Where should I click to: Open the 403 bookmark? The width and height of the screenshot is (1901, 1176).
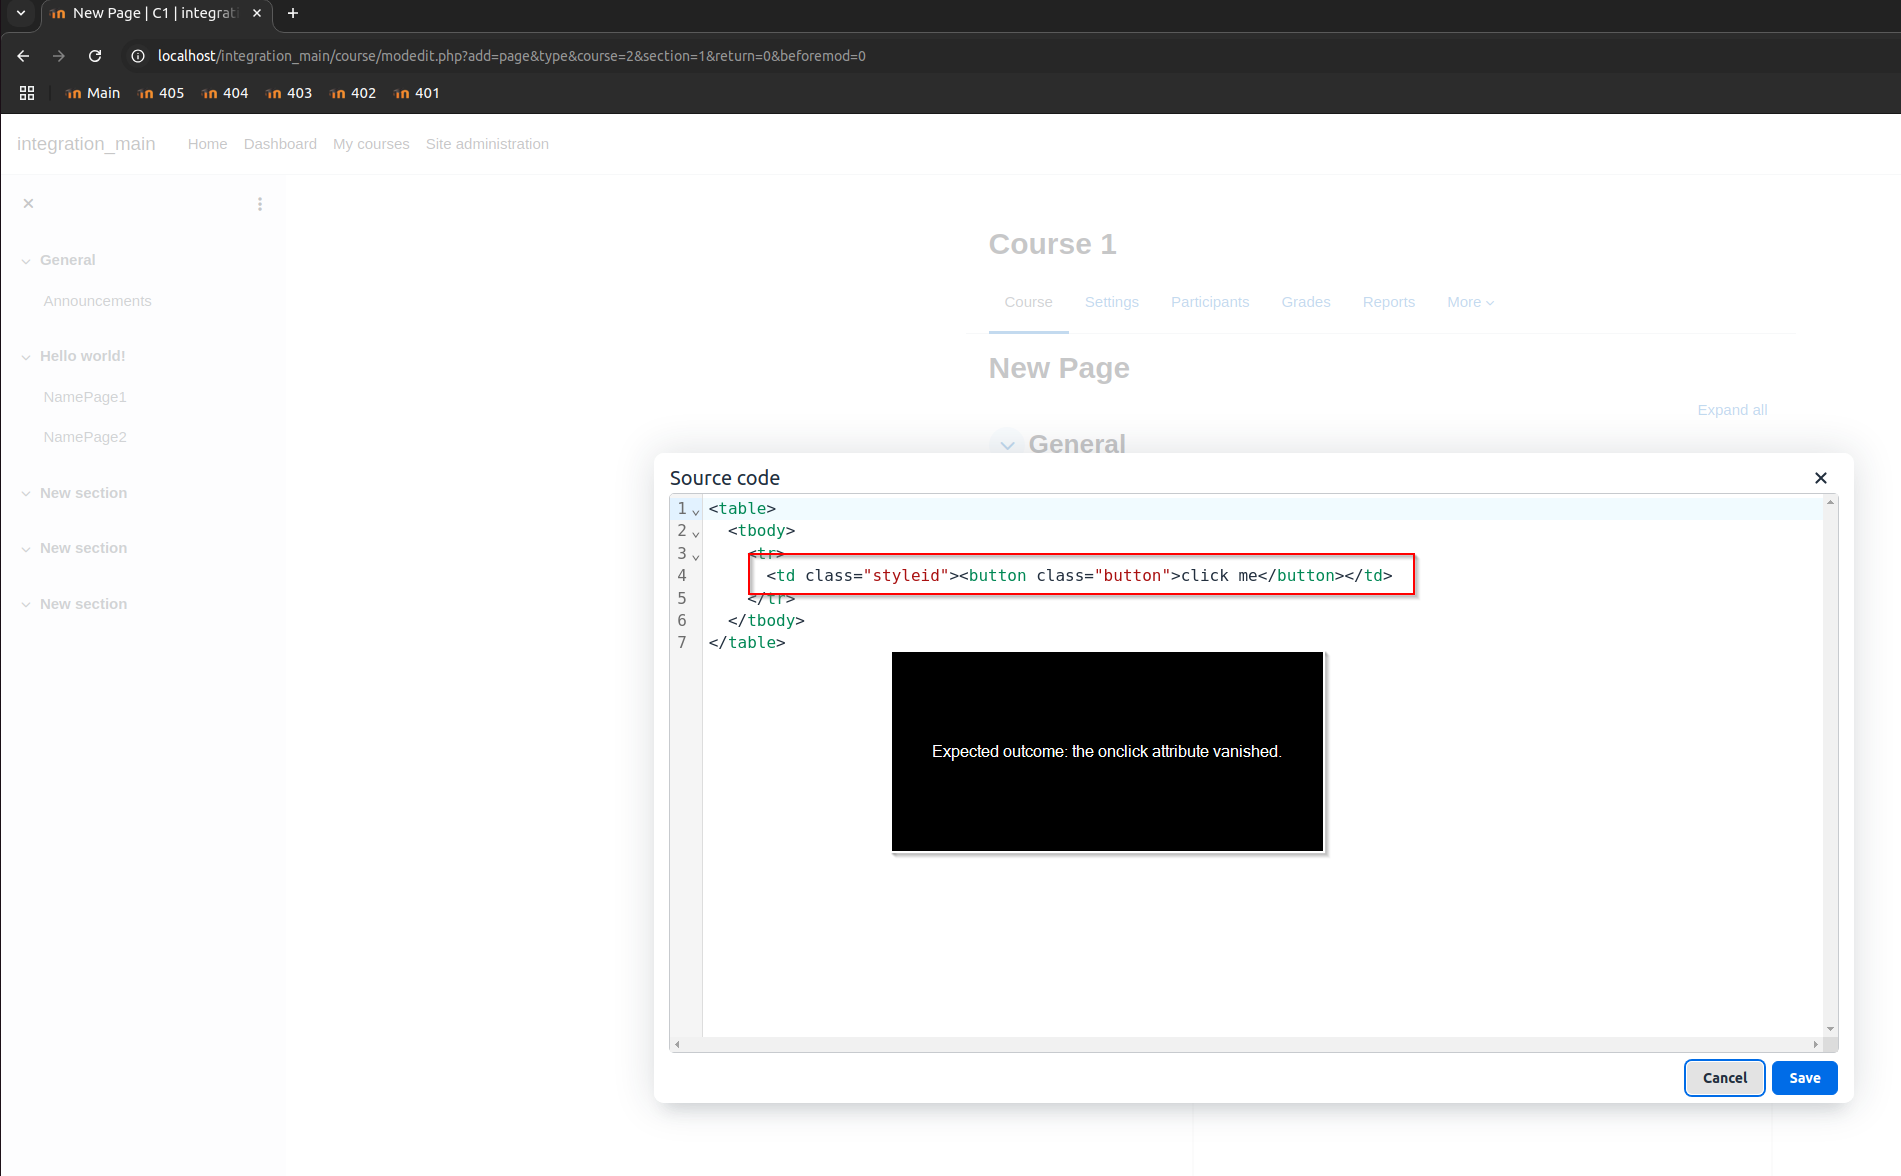pyautogui.click(x=289, y=93)
